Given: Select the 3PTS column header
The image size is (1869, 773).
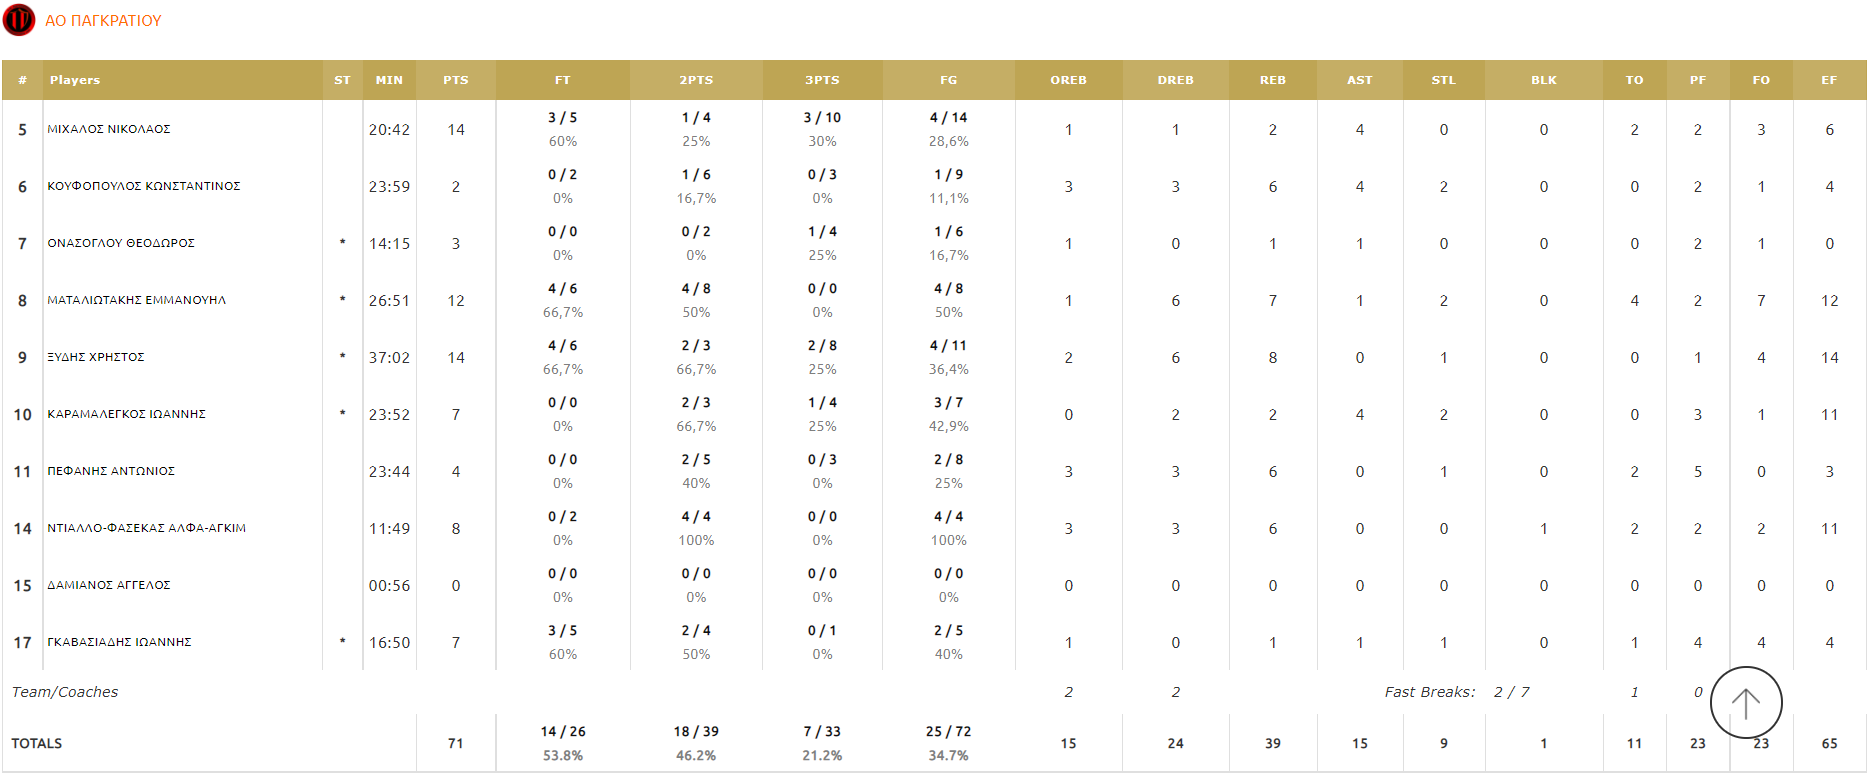Looking at the screenshot, I should pyautogui.click(x=822, y=80).
